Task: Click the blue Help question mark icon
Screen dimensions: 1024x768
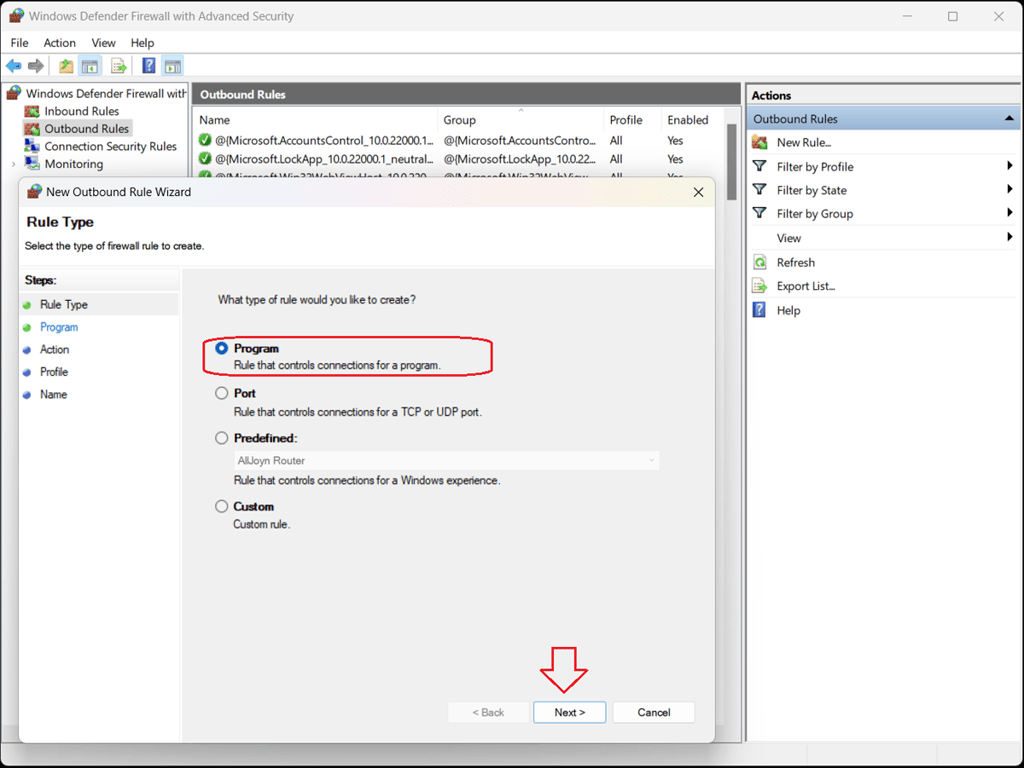Action: 148,66
